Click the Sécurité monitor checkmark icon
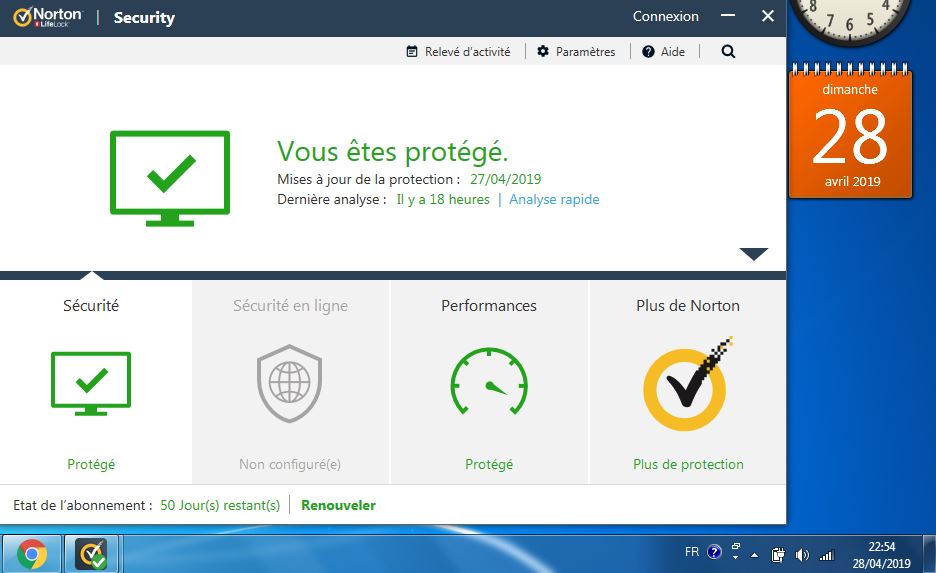Viewport: 936px width, 573px height. click(91, 383)
